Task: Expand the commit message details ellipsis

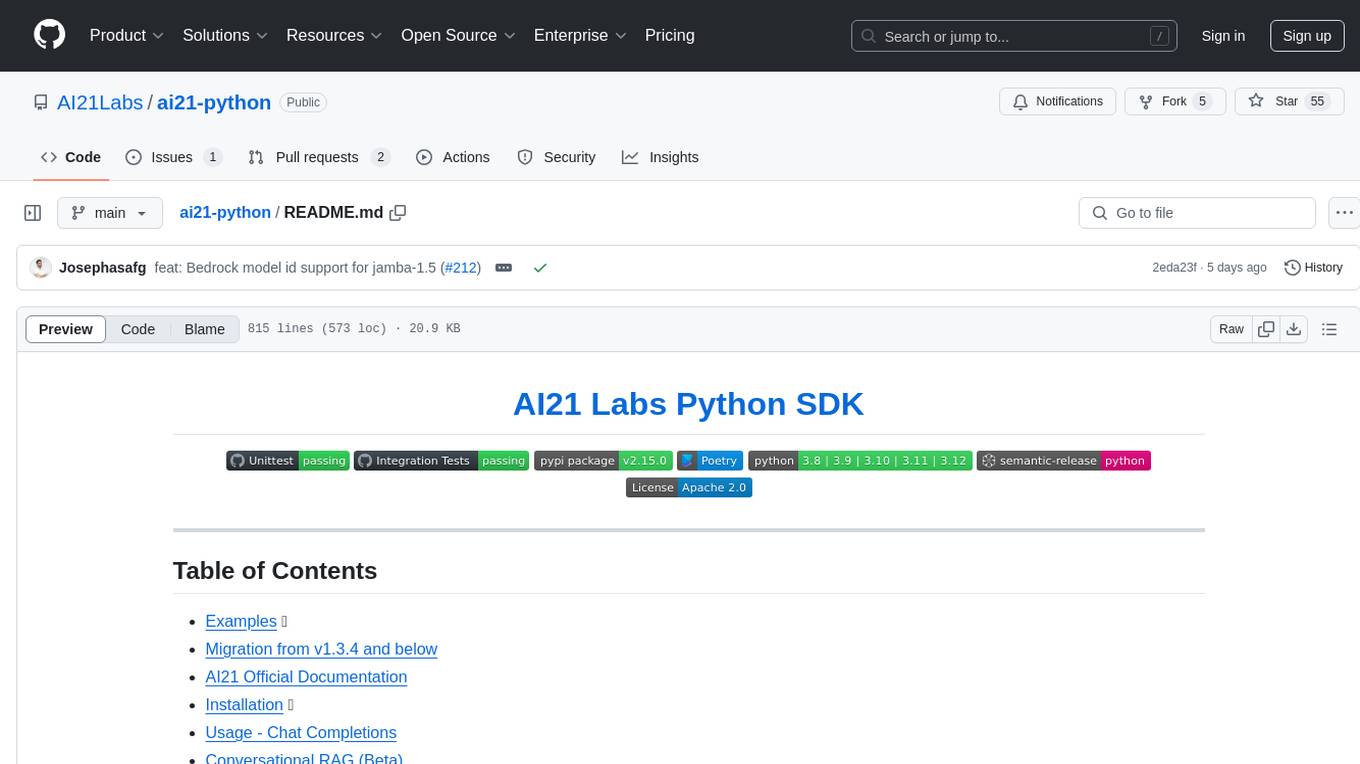Action: (x=504, y=268)
